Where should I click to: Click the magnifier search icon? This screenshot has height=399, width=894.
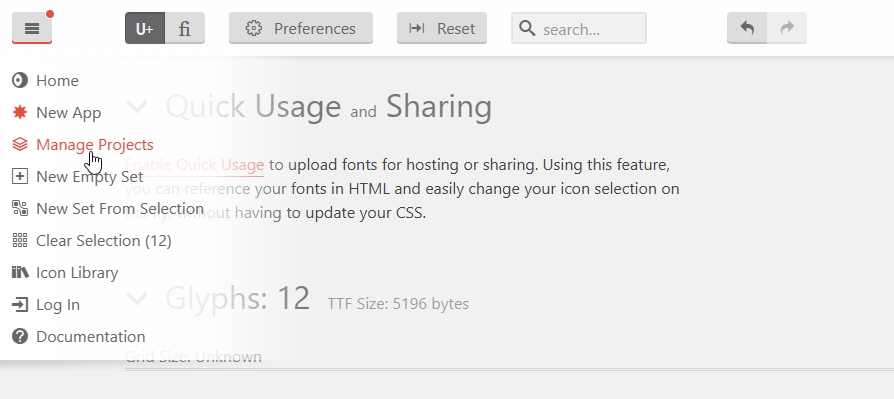click(527, 28)
